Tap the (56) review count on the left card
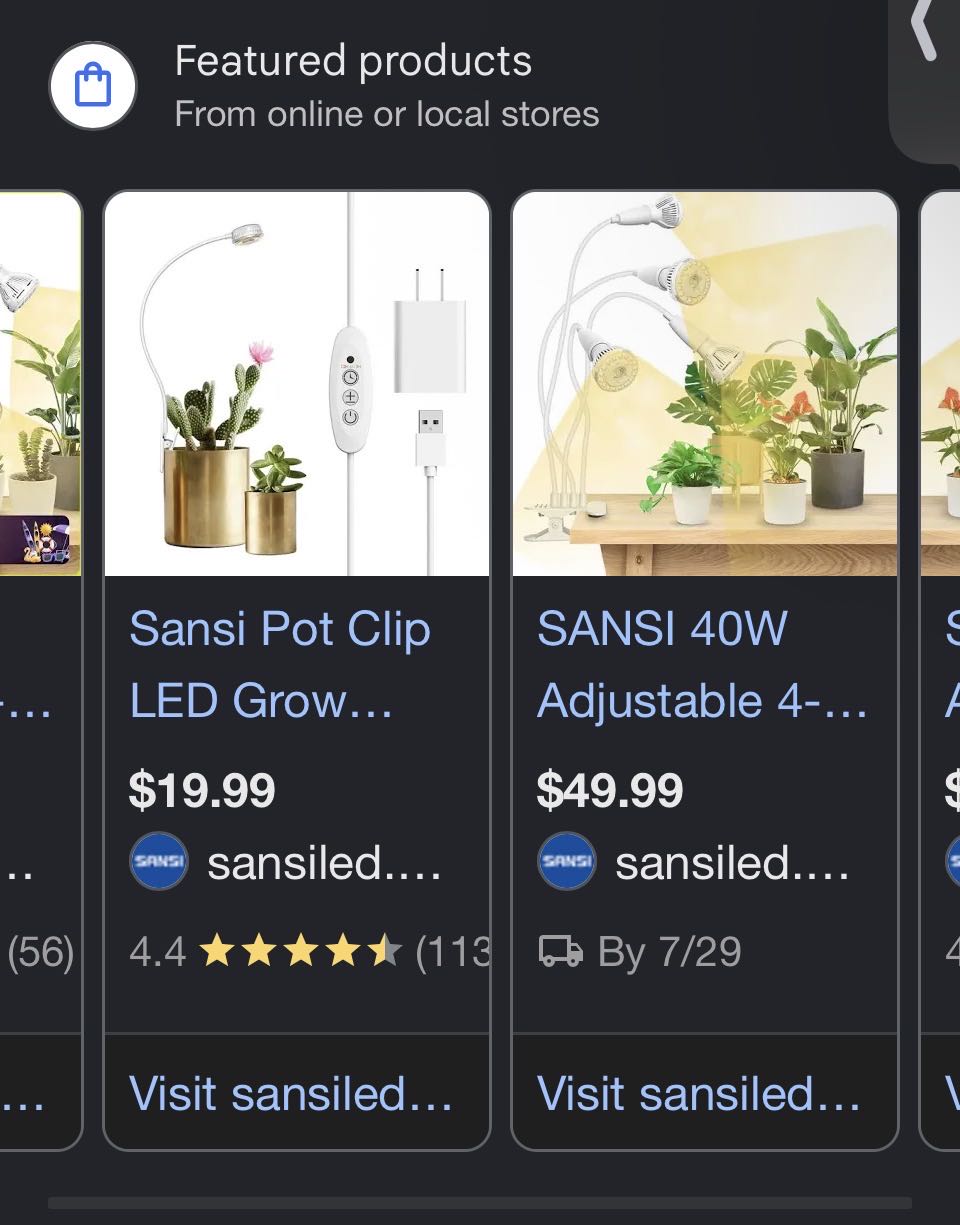Viewport: 960px width, 1225px height. pyautogui.click(x=41, y=952)
